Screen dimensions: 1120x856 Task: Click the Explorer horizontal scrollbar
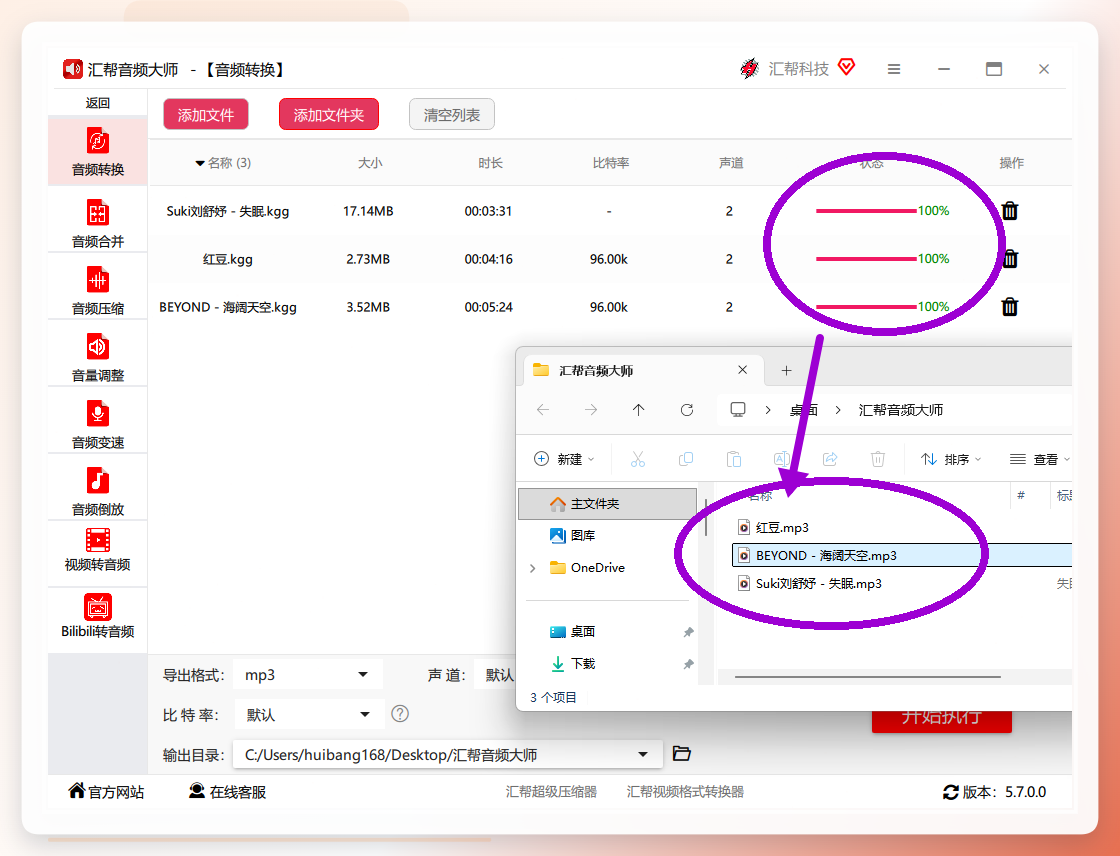point(867,676)
